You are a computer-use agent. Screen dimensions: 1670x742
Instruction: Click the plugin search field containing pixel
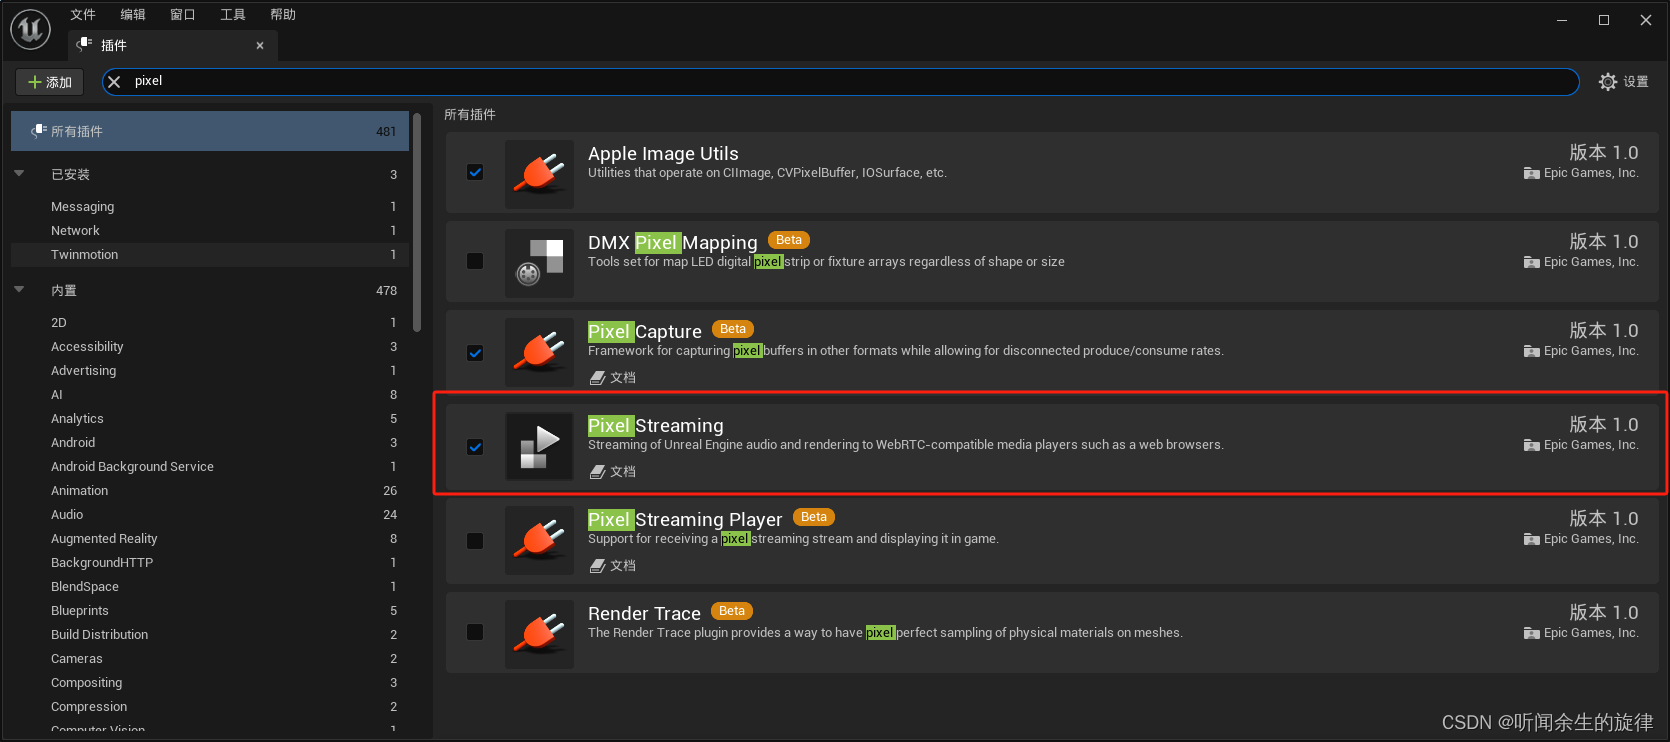coord(840,82)
